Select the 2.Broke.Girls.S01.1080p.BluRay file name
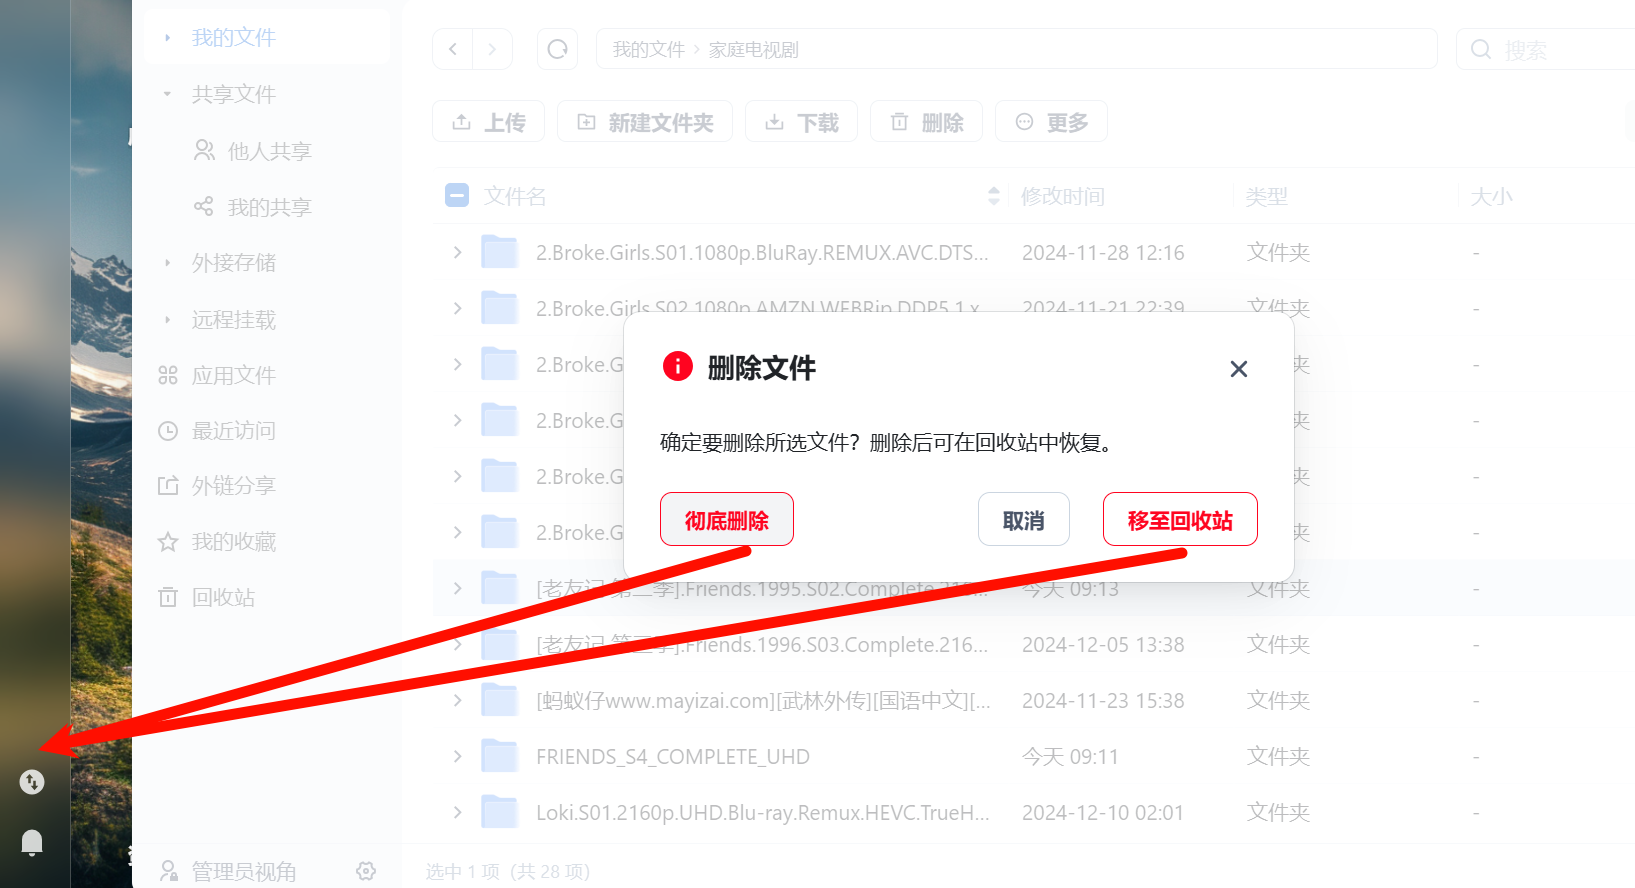The image size is (1635, 888). click(762, 253)
